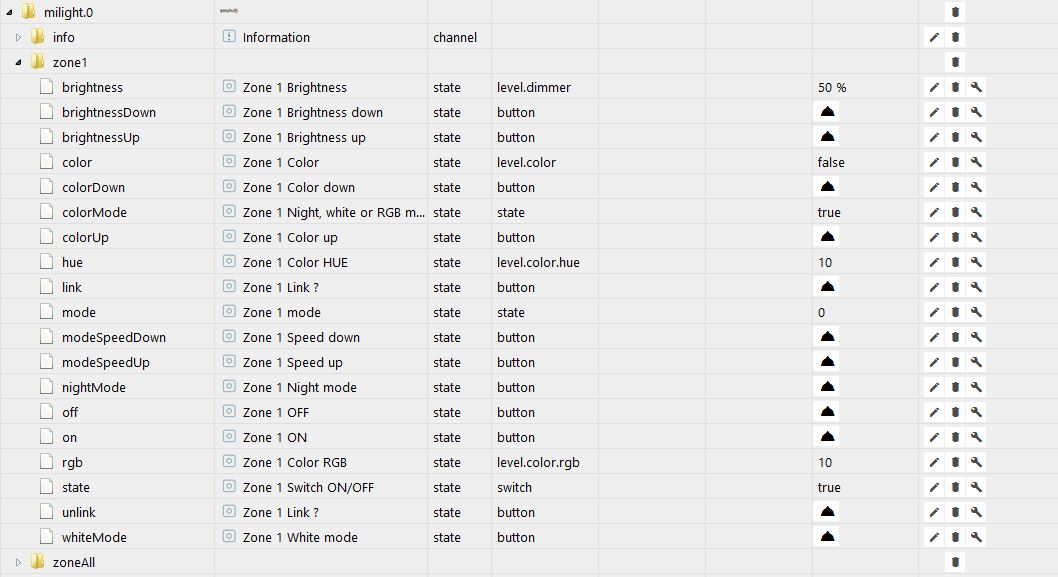Trigger the nightMode button

click(x=827, y=387)
